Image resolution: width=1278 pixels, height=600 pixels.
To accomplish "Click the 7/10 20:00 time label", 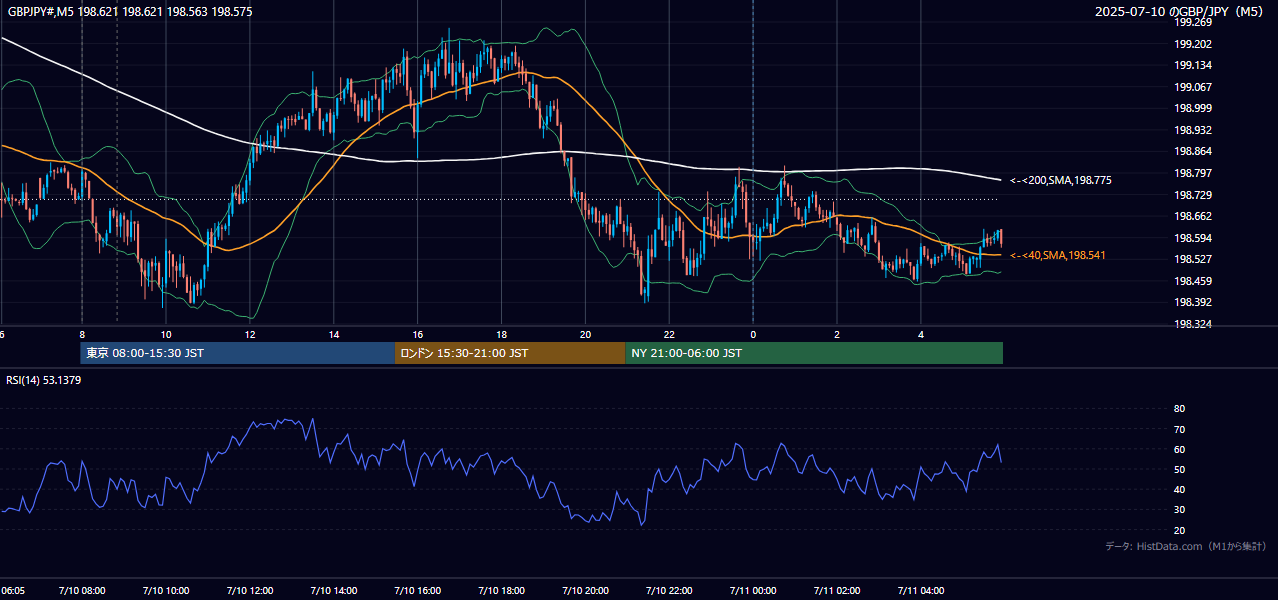I will pos(586,591).
